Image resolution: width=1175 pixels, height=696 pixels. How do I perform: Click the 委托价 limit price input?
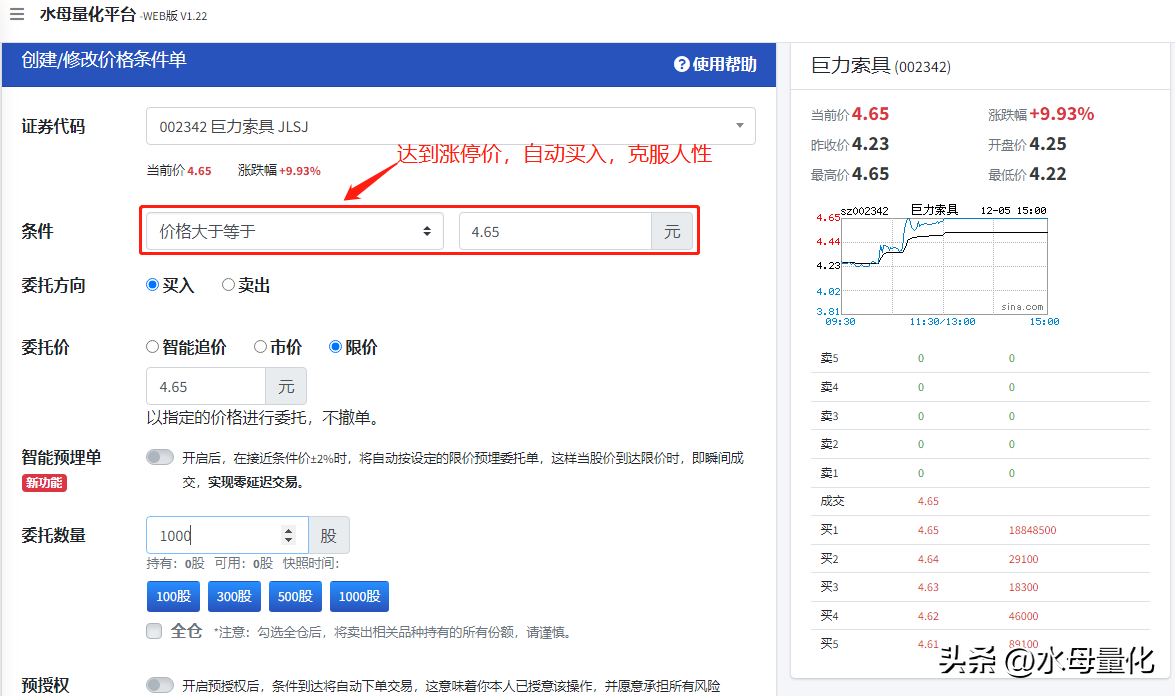[x=206, y=387]
